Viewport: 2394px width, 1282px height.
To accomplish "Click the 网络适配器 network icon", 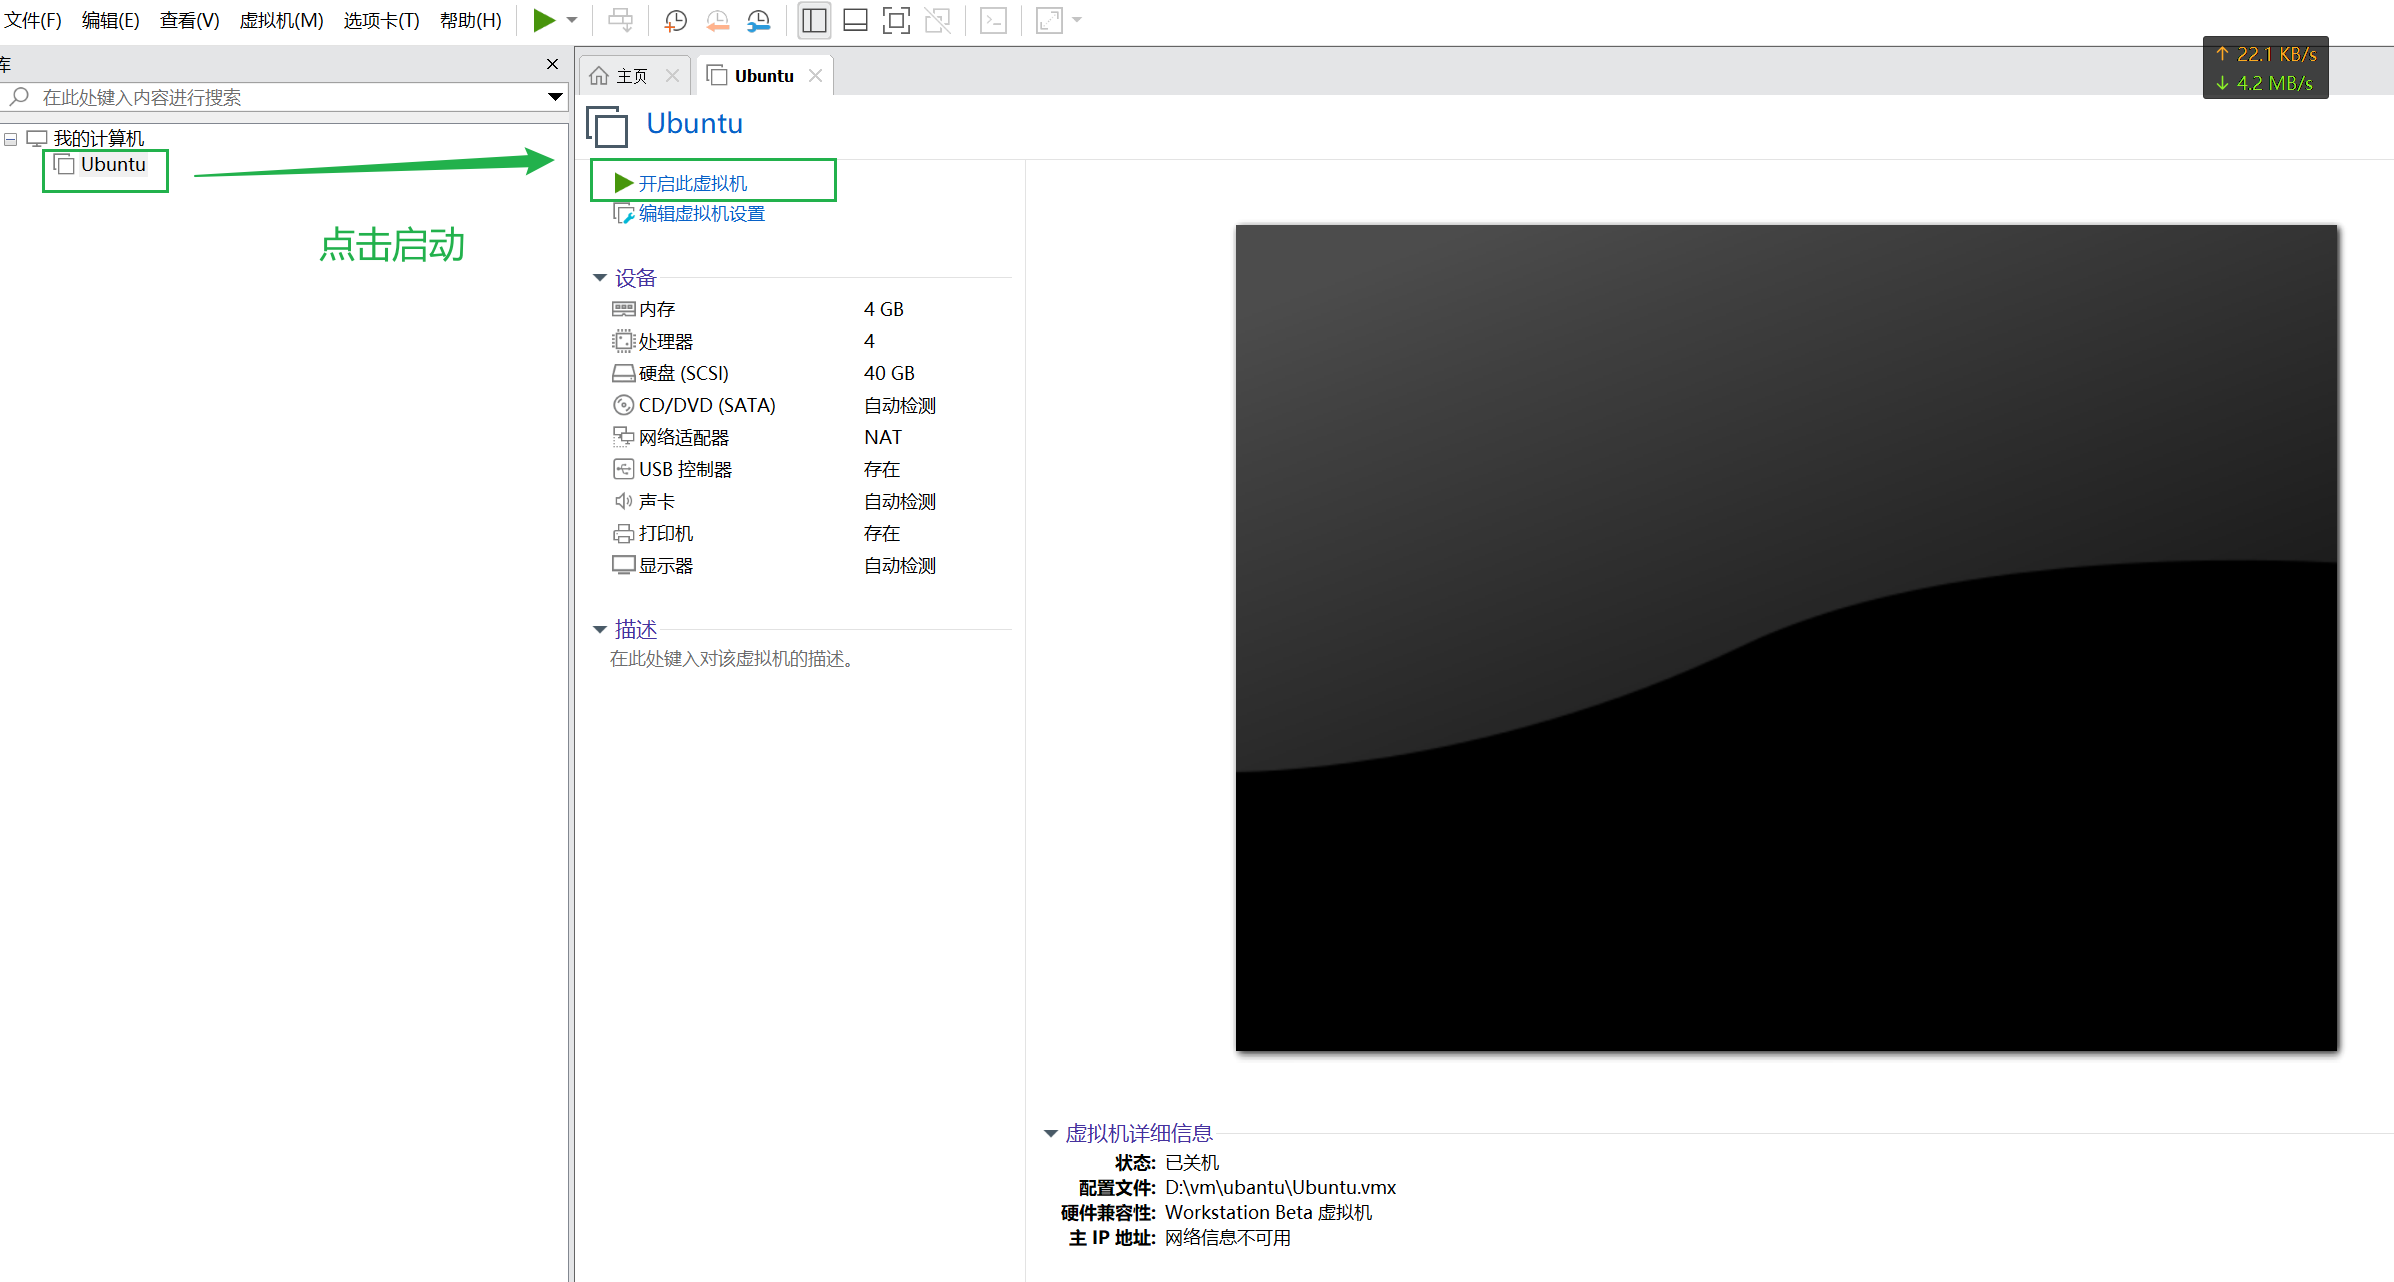I will tap(623, 437).
